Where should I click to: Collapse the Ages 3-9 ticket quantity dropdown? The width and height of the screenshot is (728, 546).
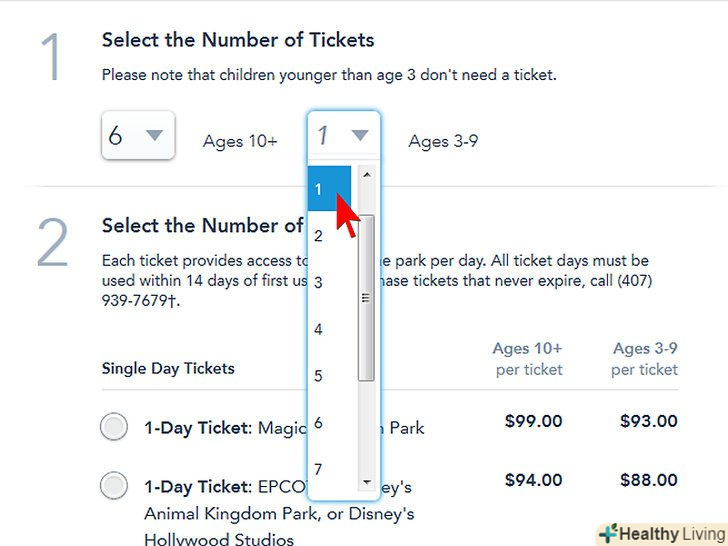click(x=343, y=135)
